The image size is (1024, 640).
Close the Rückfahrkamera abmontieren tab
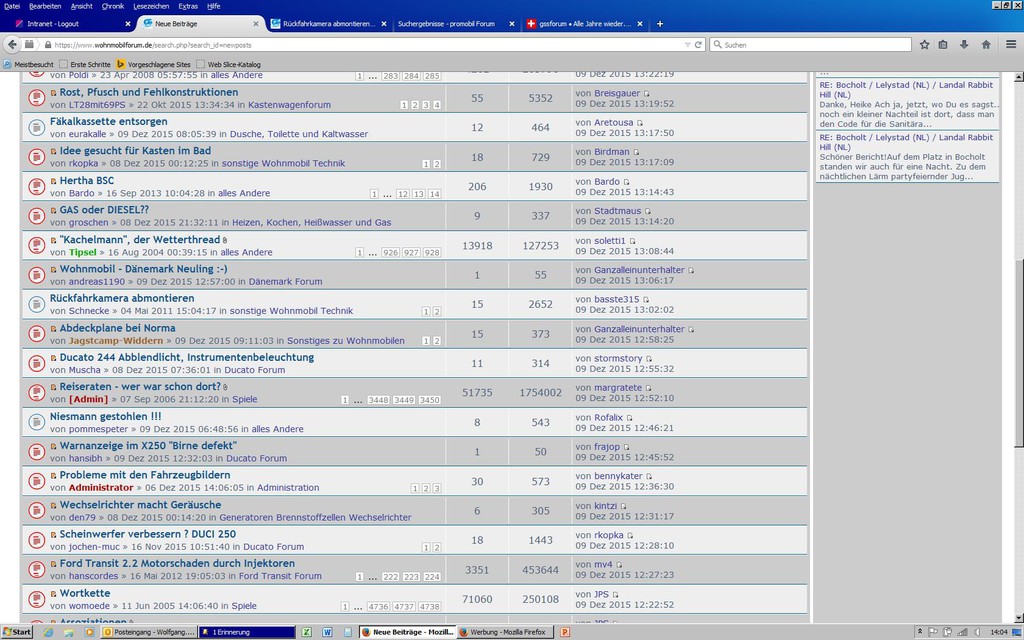pyautogui.click(x=383, y=24)
